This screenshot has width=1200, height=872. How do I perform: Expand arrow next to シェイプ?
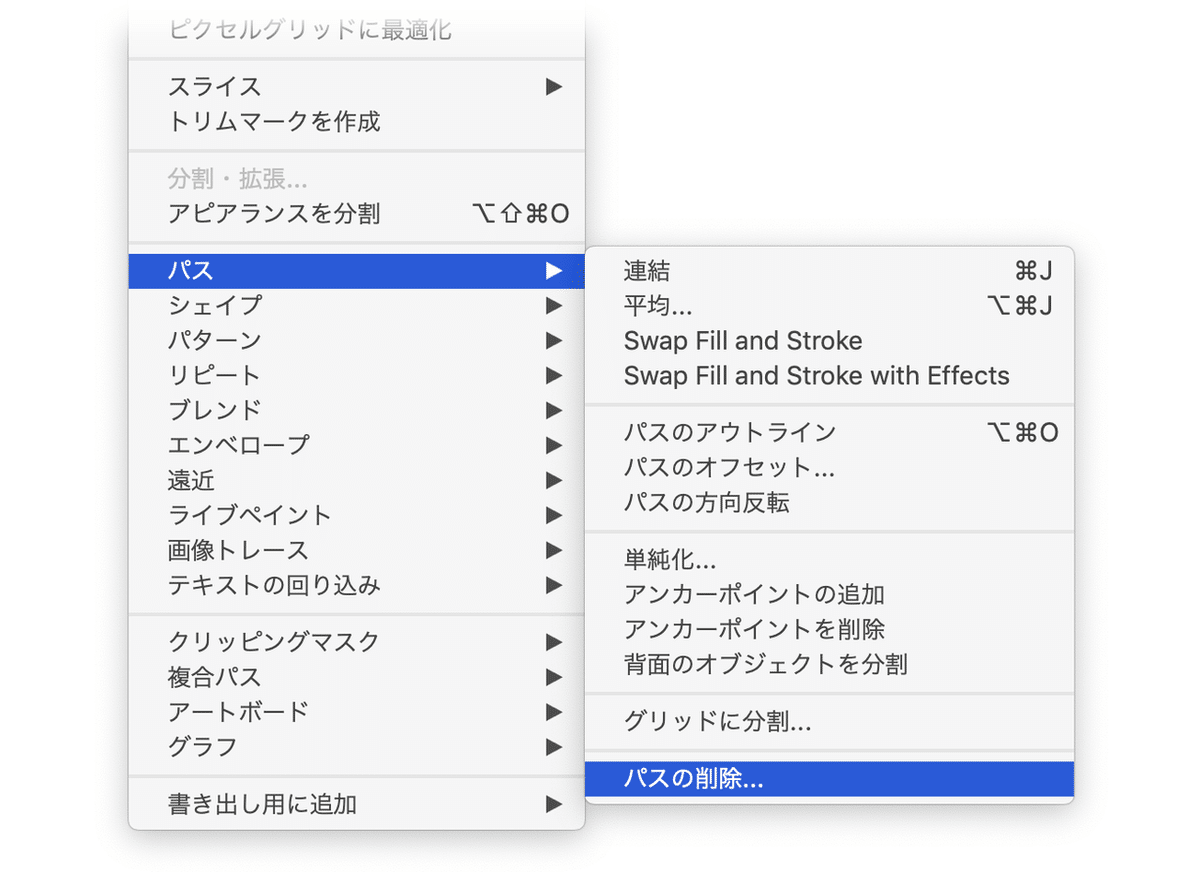[553, 305]
